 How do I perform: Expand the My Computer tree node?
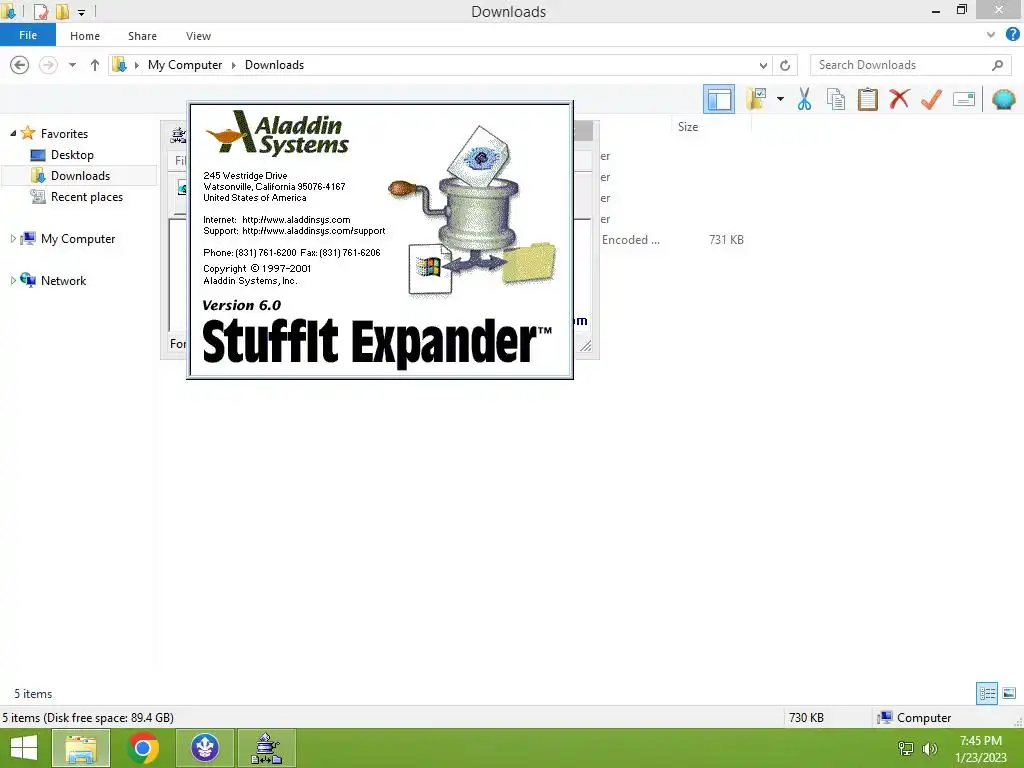pyautogui.click(x=12, y=239)
